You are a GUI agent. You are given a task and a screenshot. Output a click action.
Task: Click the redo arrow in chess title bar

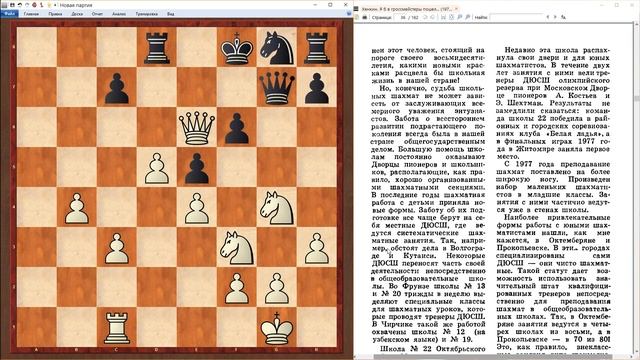27,5
